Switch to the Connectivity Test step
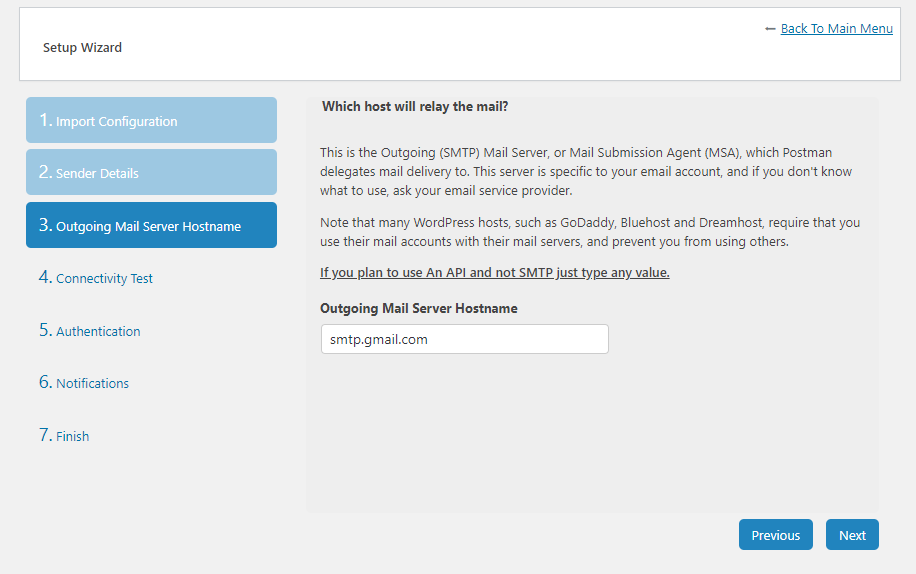This screenshot has width=916, height=574. pyautogui.click(x=104, y=278)
